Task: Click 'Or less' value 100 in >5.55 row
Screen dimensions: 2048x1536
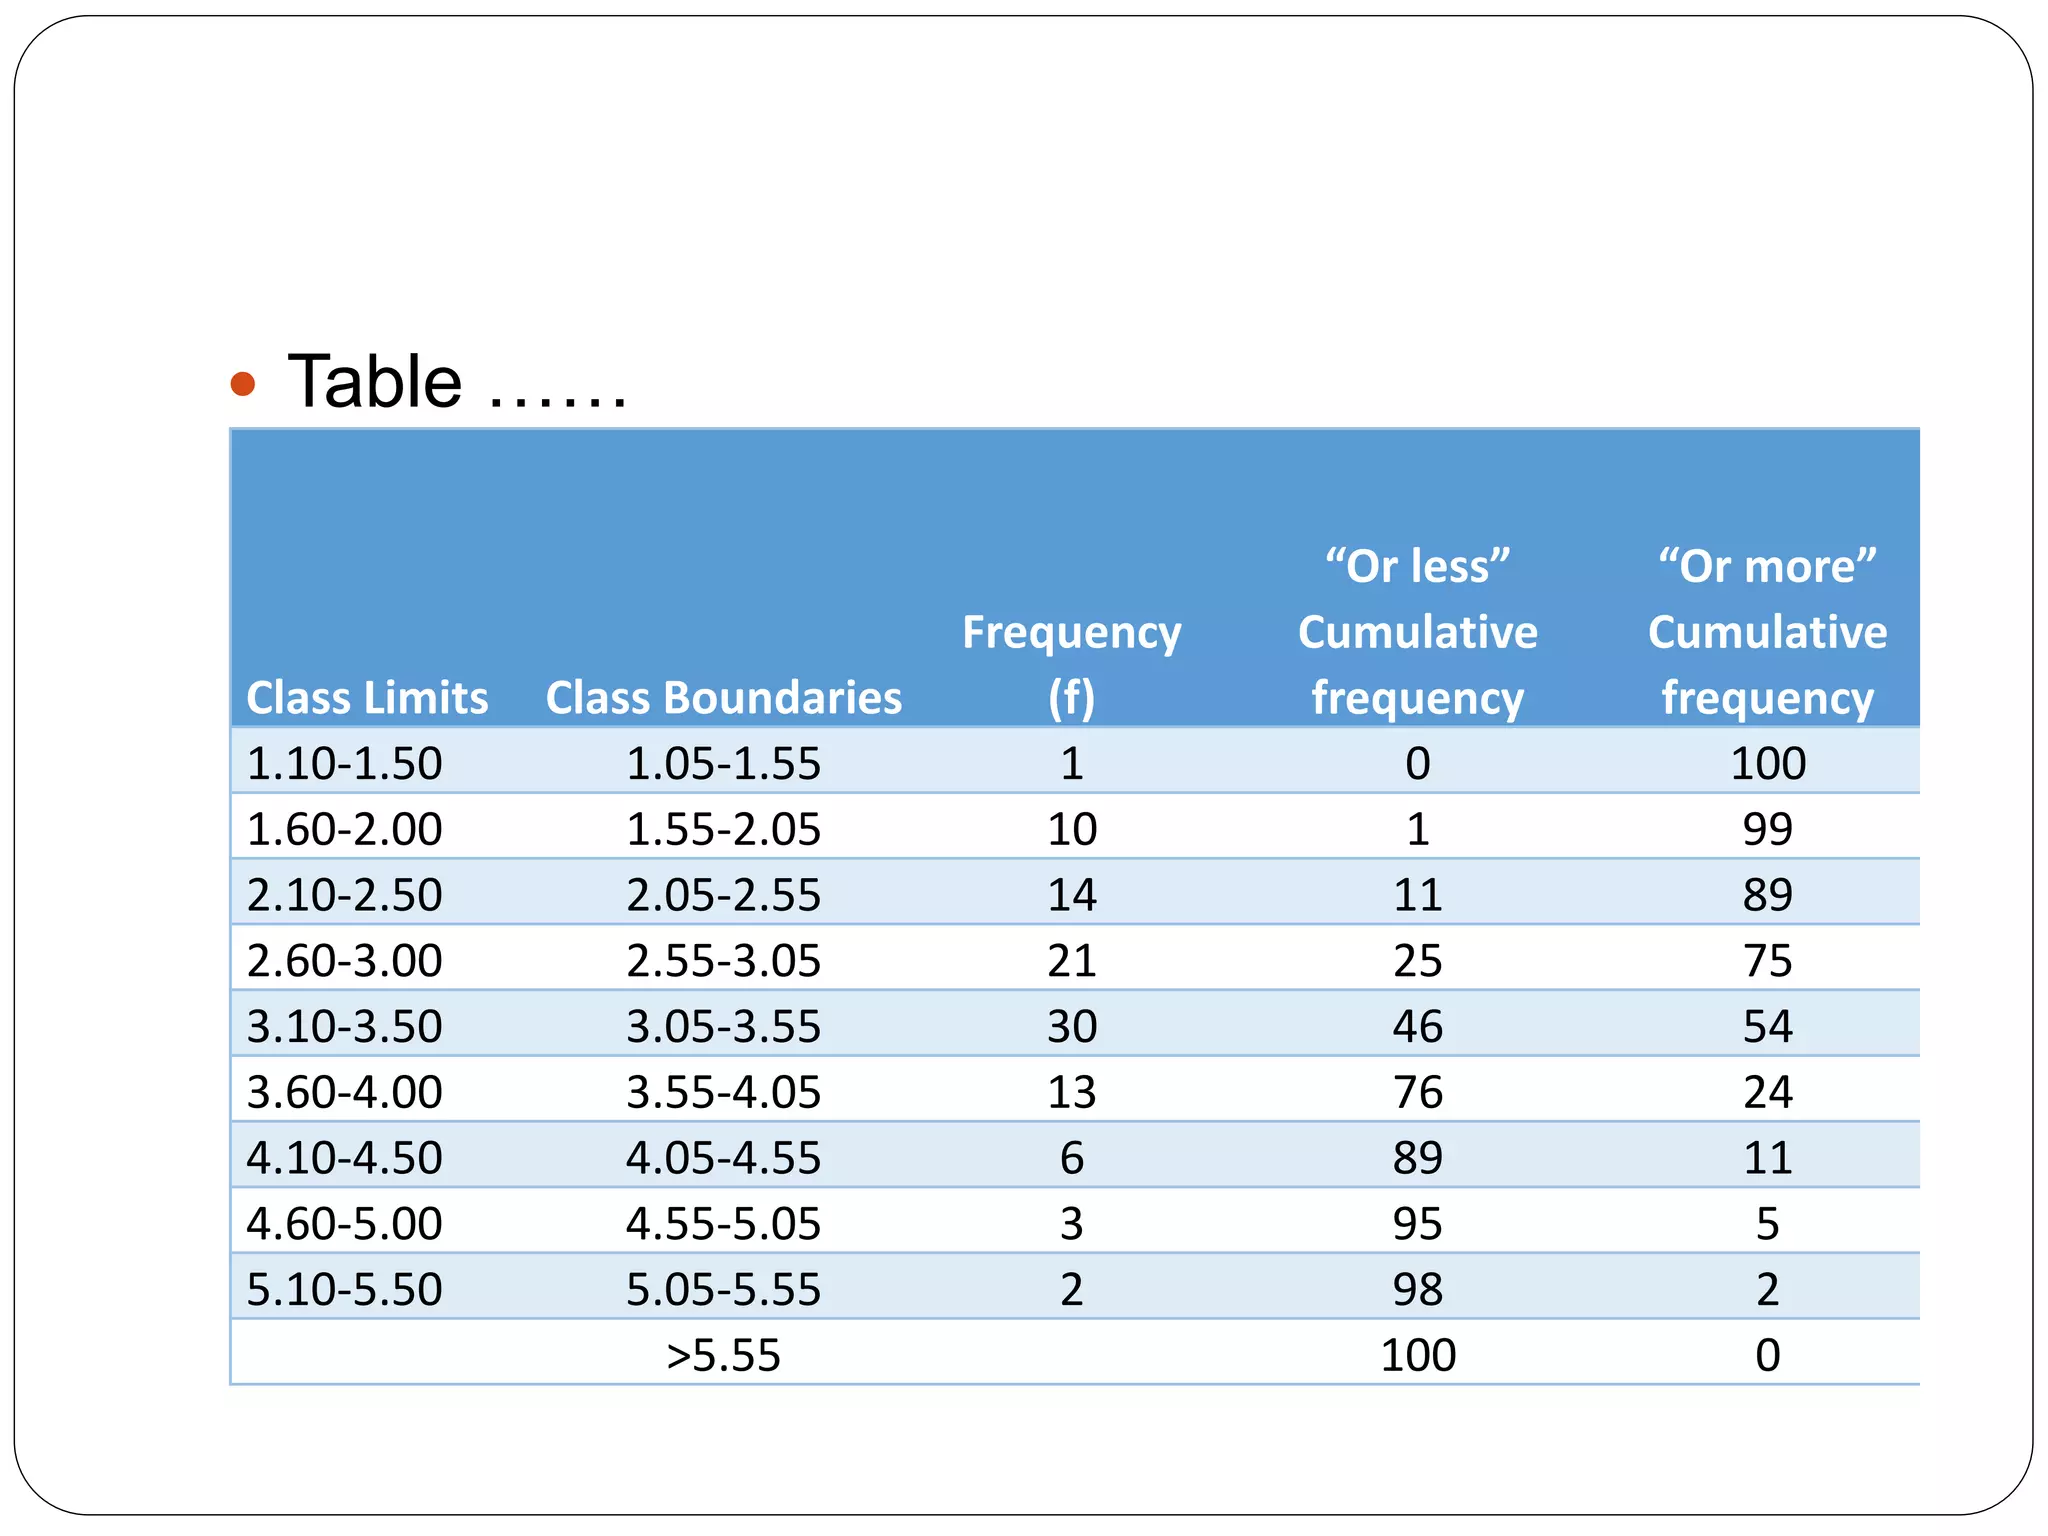Action: point(1418,1356)
